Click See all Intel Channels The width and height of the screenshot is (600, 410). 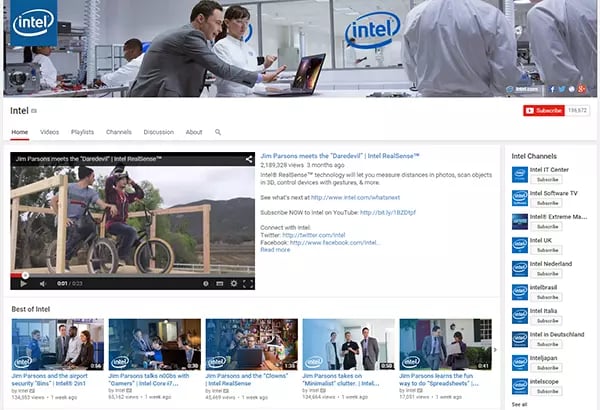519,405
